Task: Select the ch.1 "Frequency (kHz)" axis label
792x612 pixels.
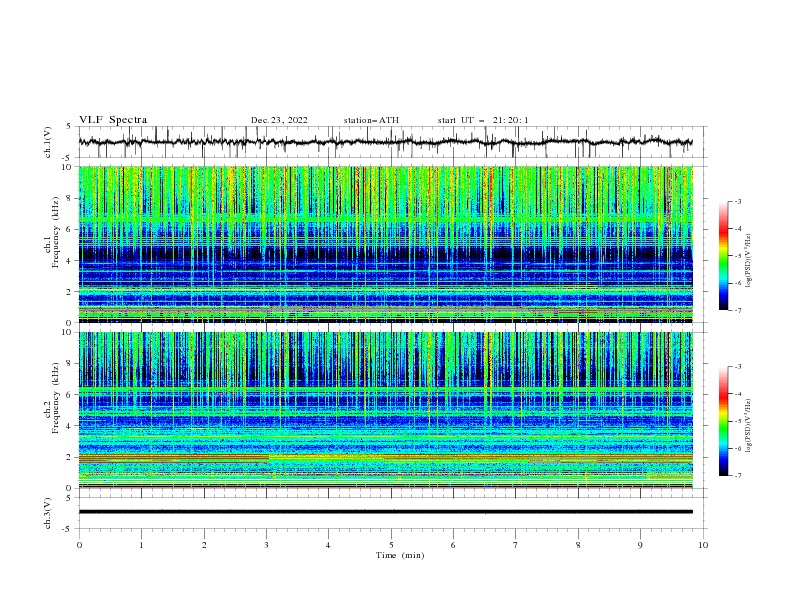Action: (x=55, y=232)
